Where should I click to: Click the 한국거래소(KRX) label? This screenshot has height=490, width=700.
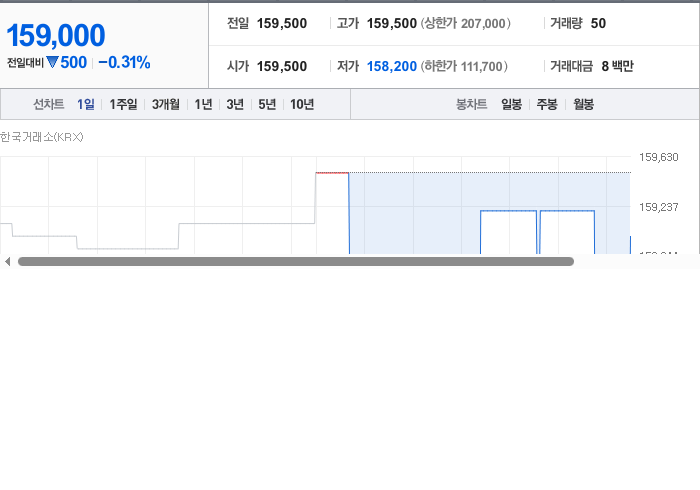point(42,137)
